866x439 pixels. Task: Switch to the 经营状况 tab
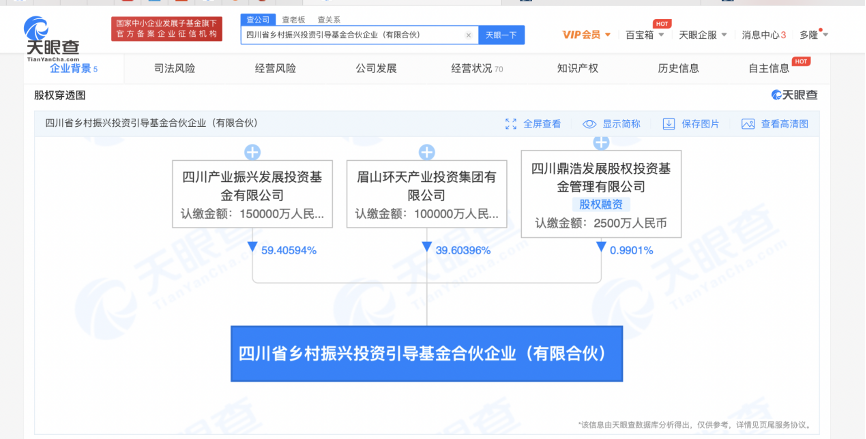point(477,68)
